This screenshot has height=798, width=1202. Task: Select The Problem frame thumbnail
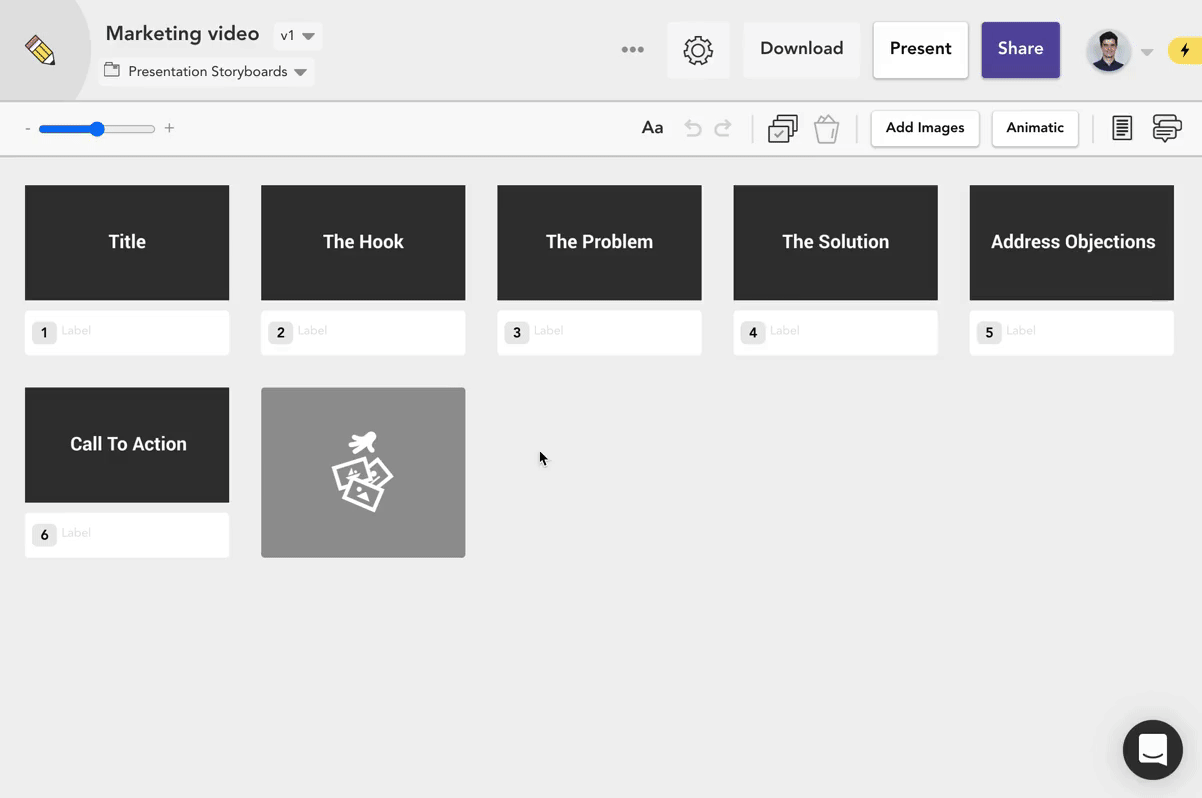(x=599, y=242)
